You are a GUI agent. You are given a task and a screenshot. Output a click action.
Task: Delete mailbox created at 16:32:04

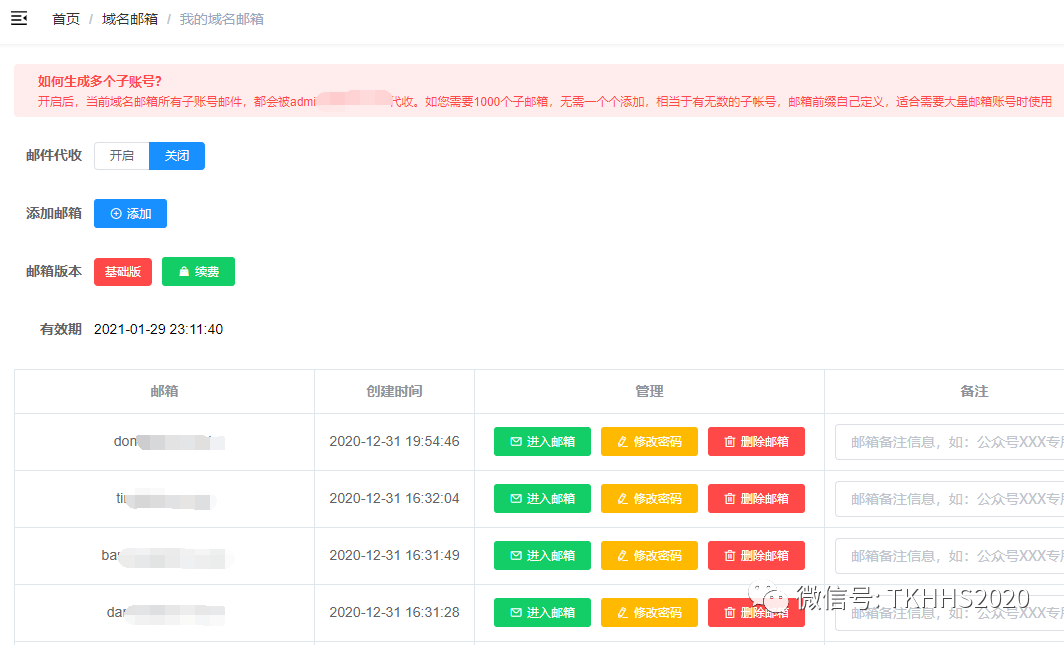[x=757, y=499]
